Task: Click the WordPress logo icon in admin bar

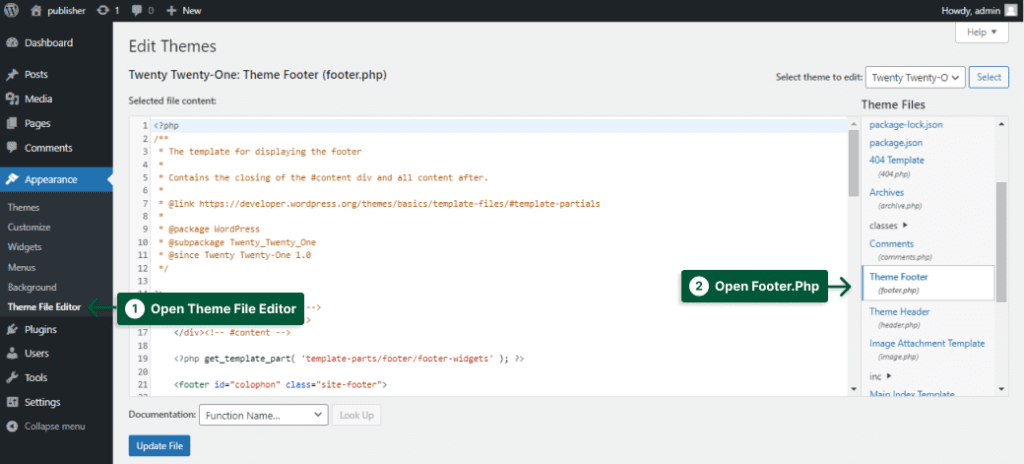Action: 11,10
